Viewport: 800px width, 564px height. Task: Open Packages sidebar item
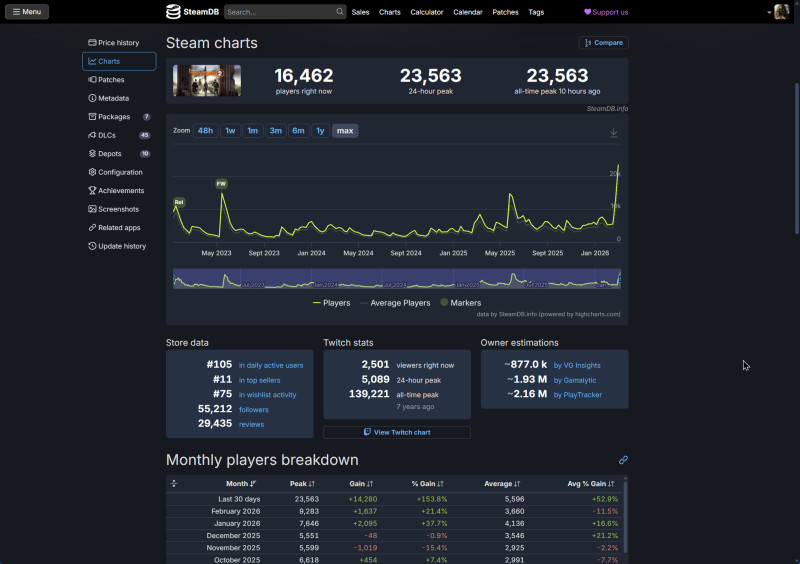pos(119,117)
